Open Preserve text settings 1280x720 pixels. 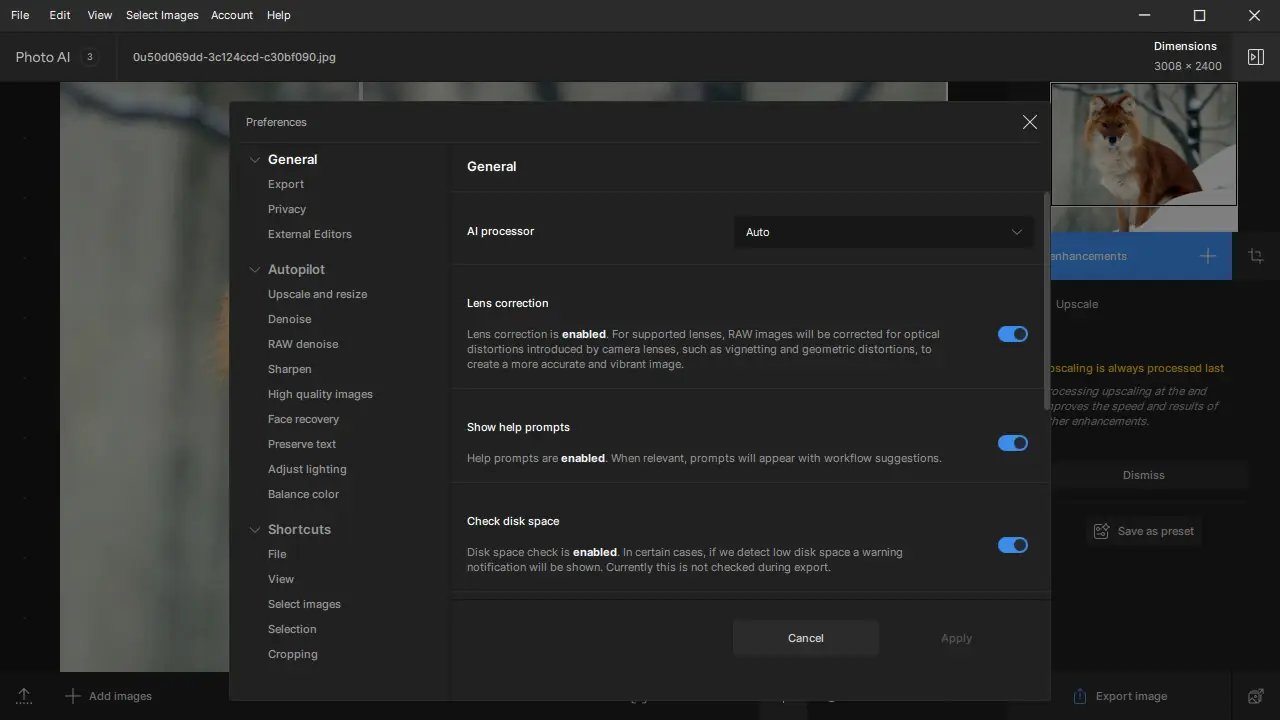tap(302, 444)
